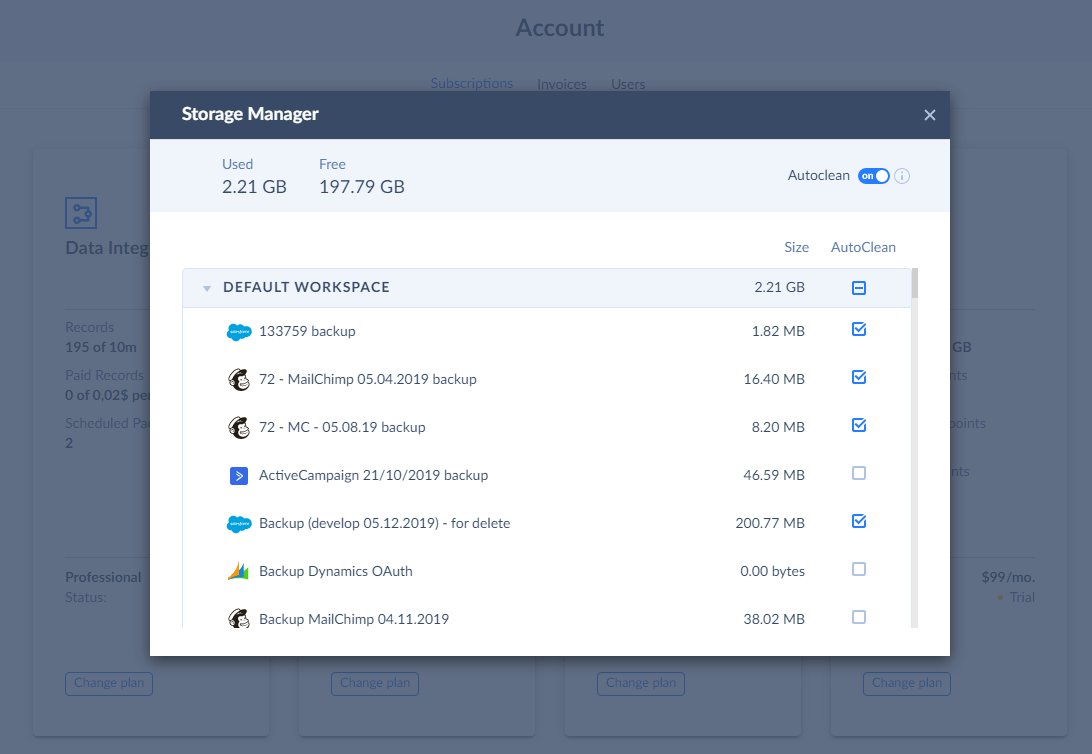Click the DEFAULT WORKSPACE heading text
This screenshot has width=1092, height=754.
pyautogui.click(x=306, y=288)
